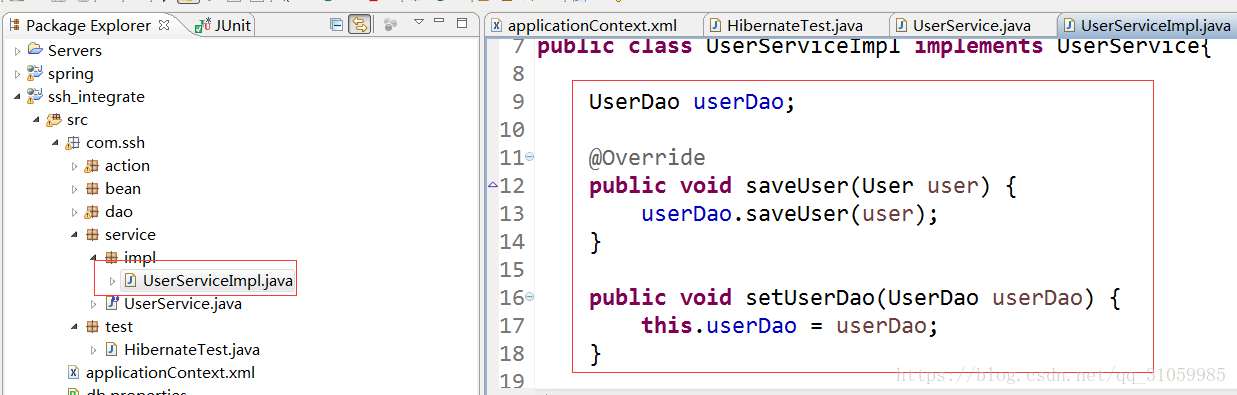
Task: Select the UserServiceImpl.java editor tab
Action: click(x=1146, y=25)
